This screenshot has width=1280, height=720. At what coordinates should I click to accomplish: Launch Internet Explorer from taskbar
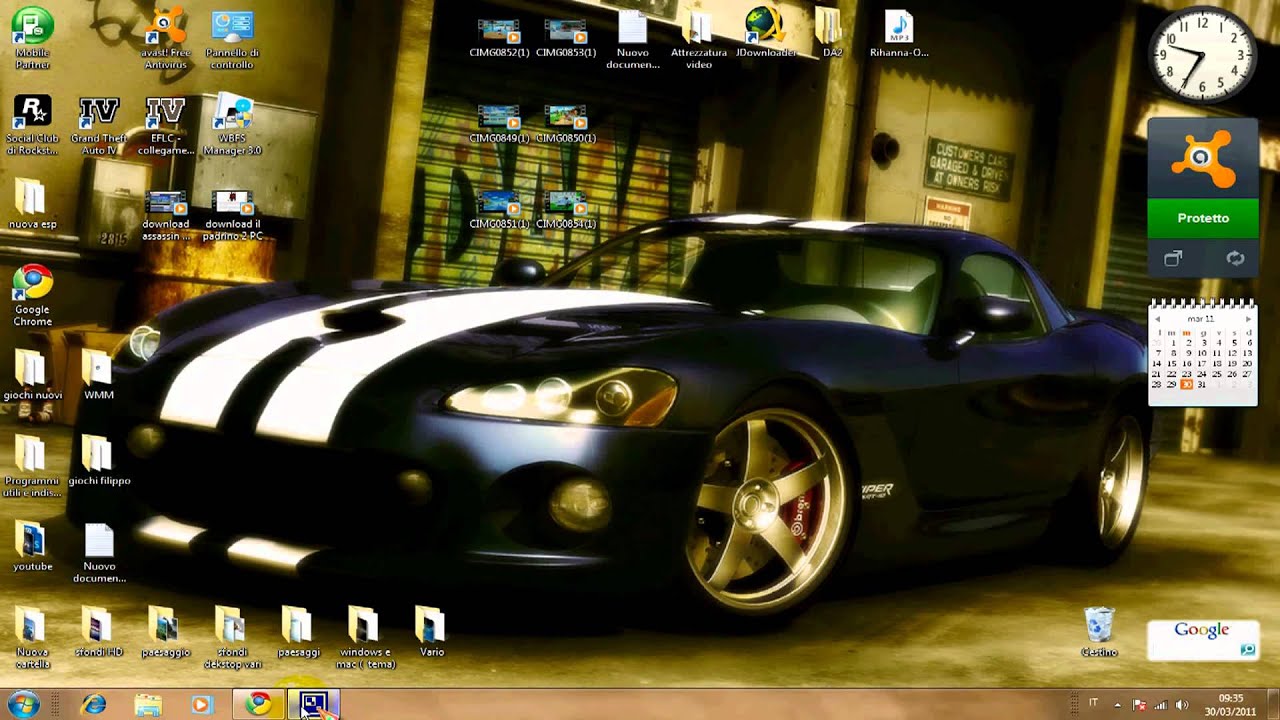(x=94, y=704)
